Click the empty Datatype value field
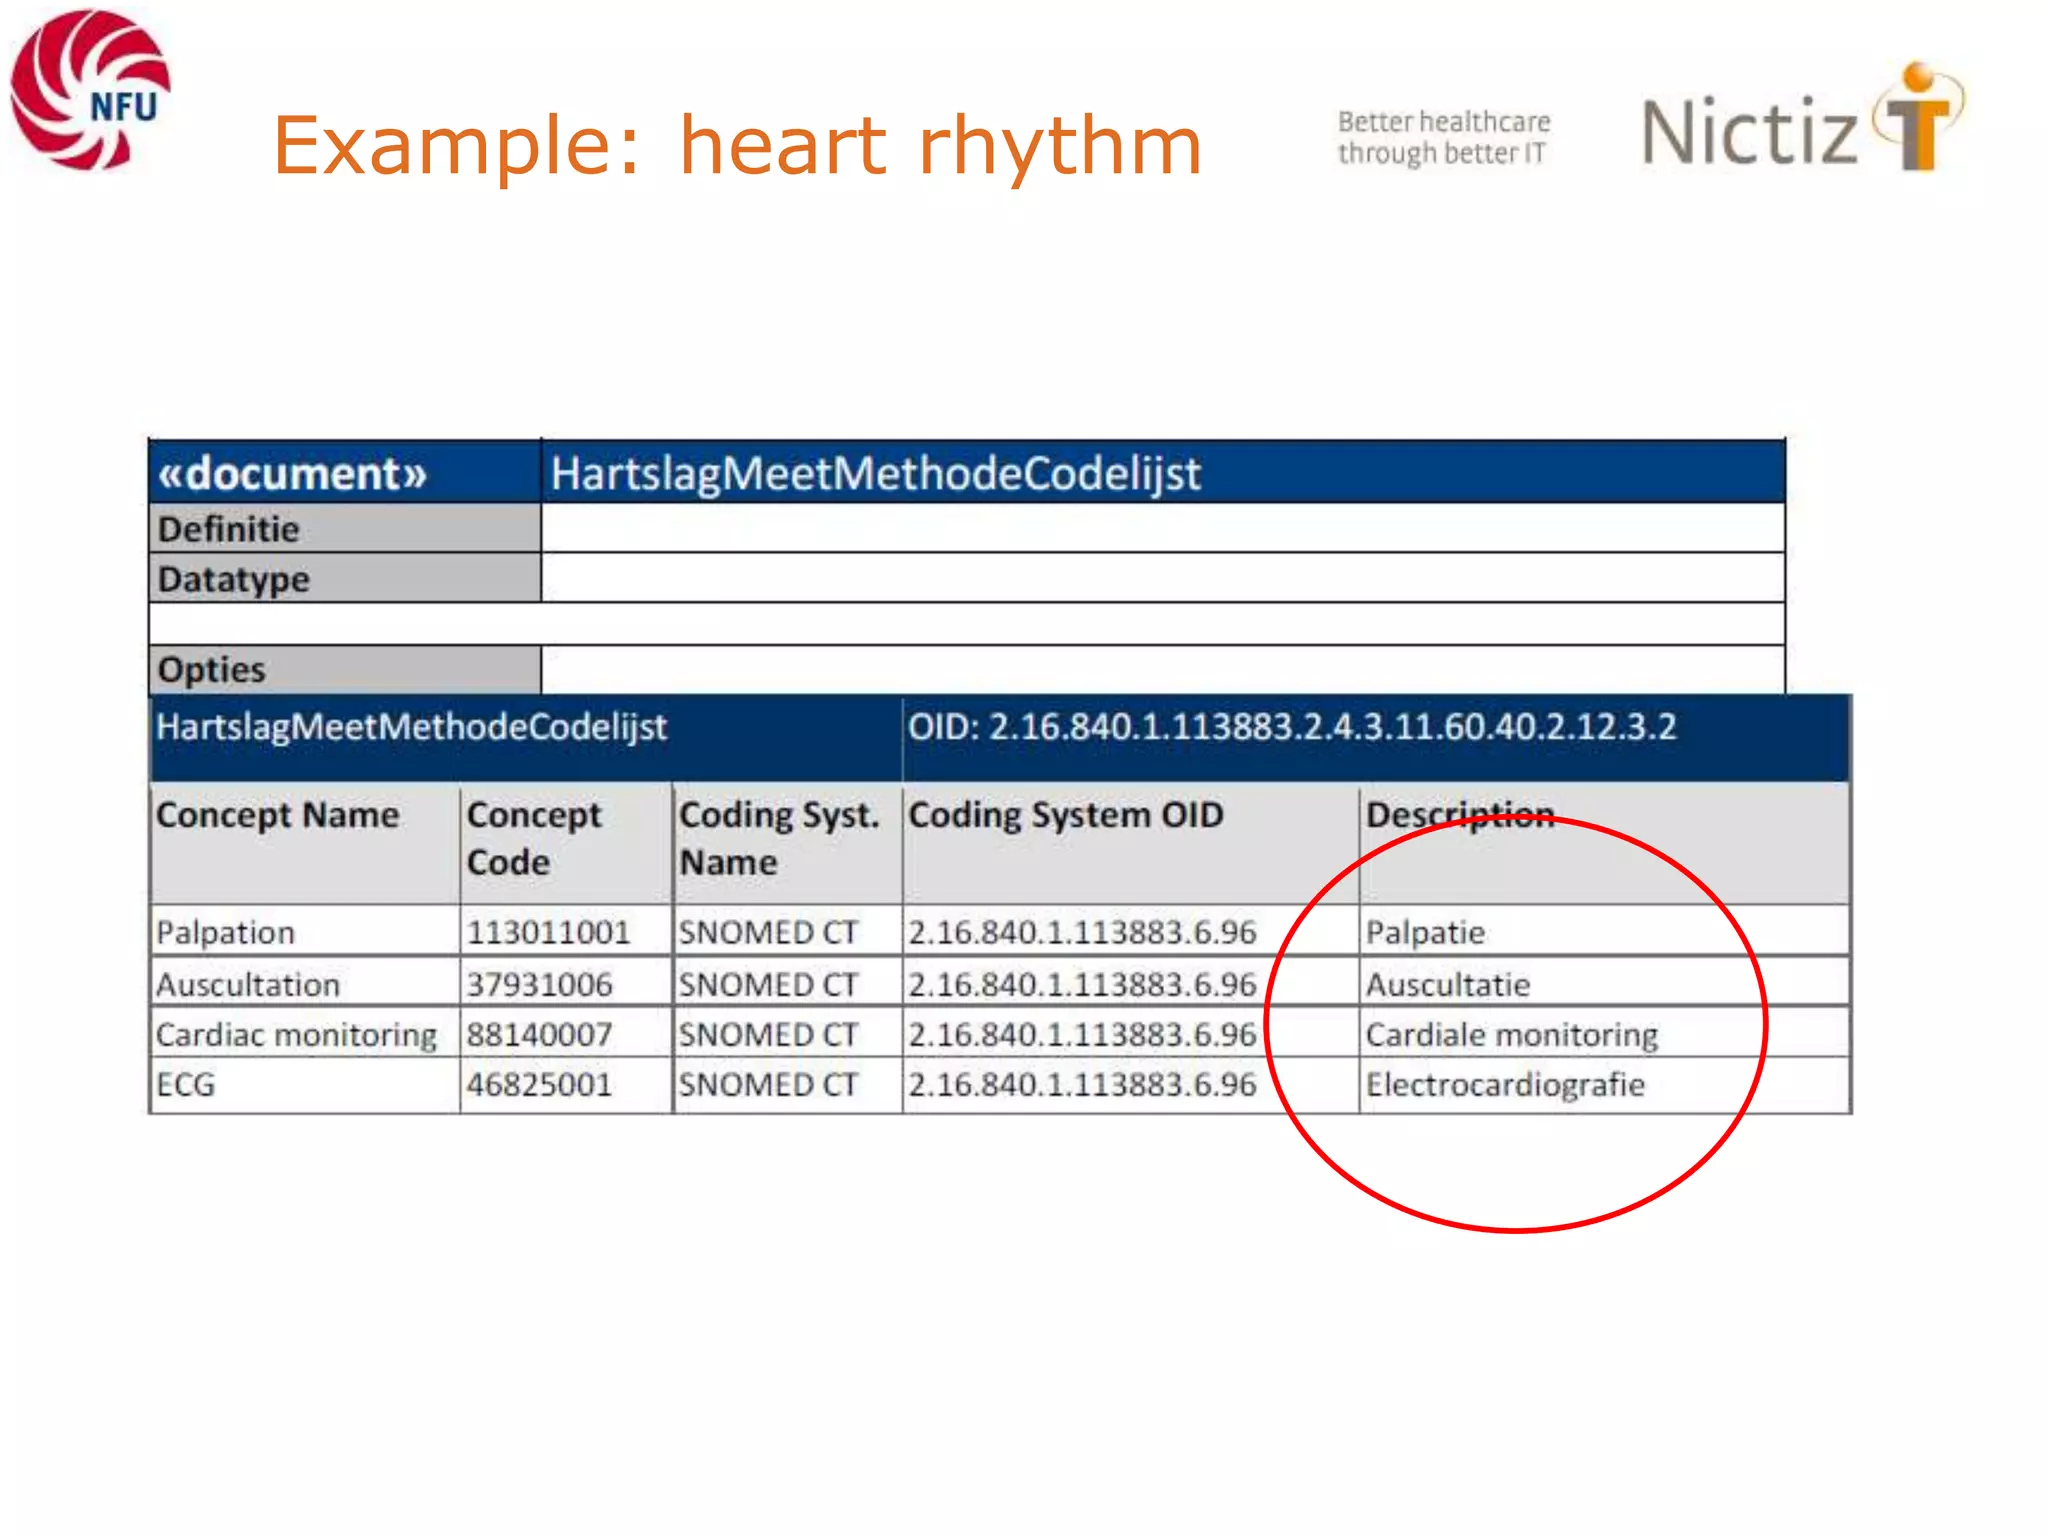 (1163, 578)
